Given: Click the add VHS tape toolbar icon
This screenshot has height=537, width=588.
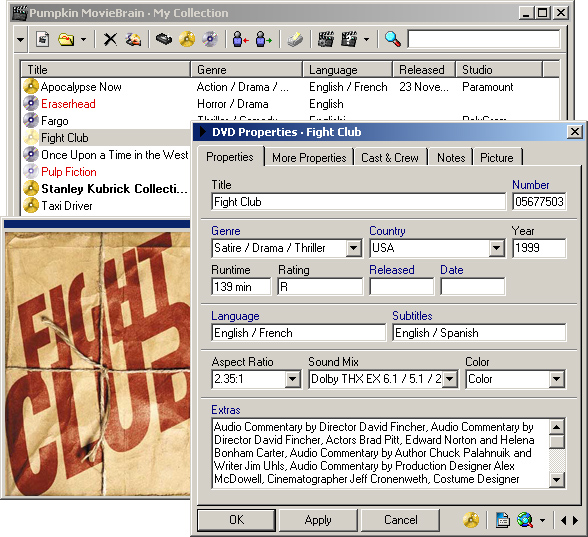Looking at the screenshot, I should pos(164,39).
